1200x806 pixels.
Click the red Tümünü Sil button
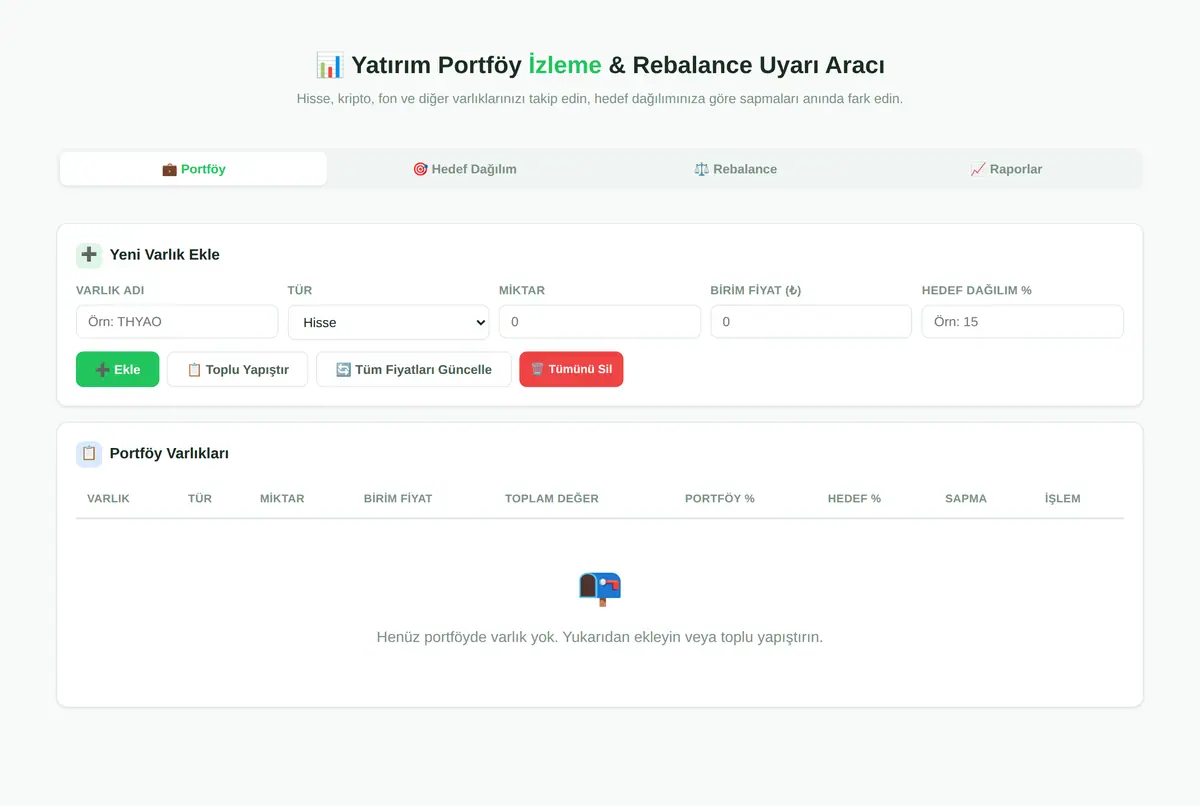[x=571, y=369]
